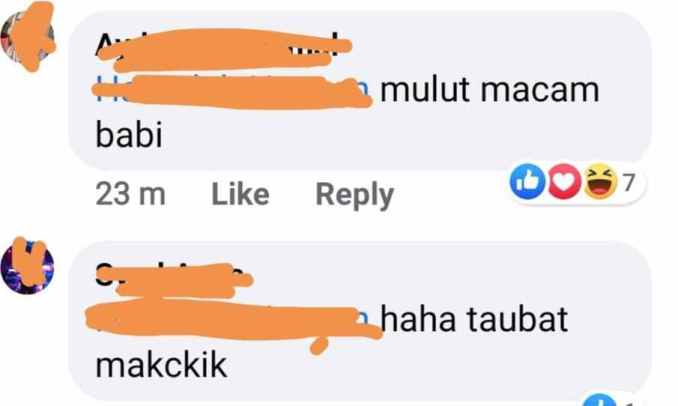Reply to the 'mulut macam babi' comment
Viewport: 678px width, 406px height.
pos(355,195)
